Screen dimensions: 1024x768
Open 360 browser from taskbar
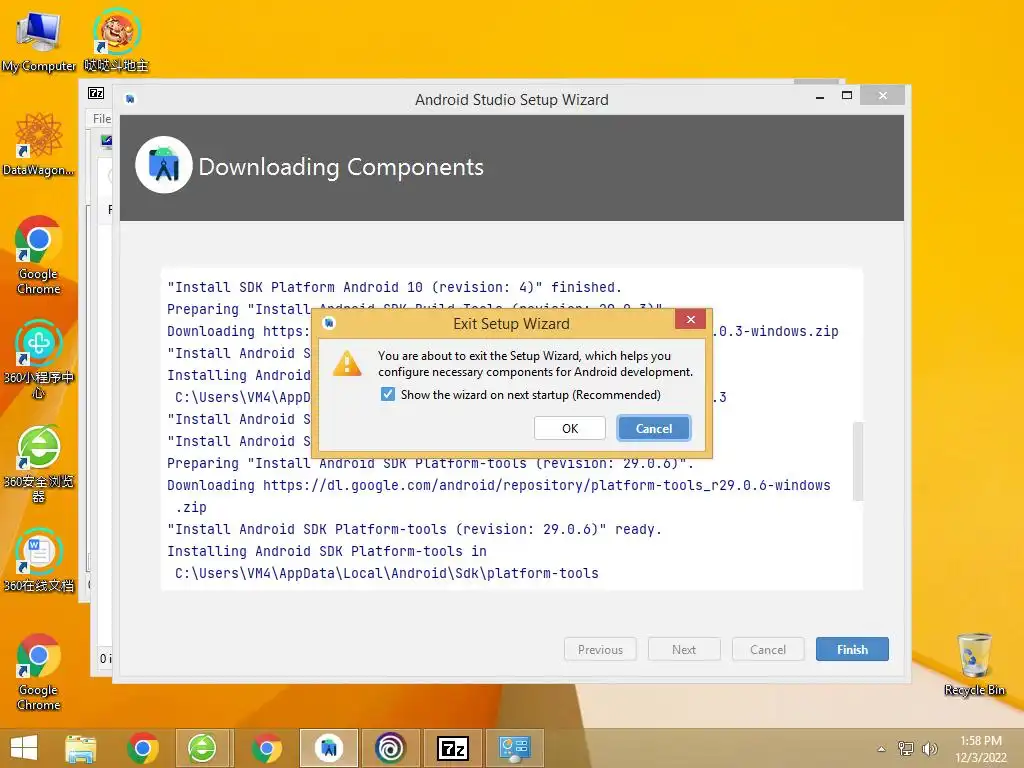tap(202, 748)
